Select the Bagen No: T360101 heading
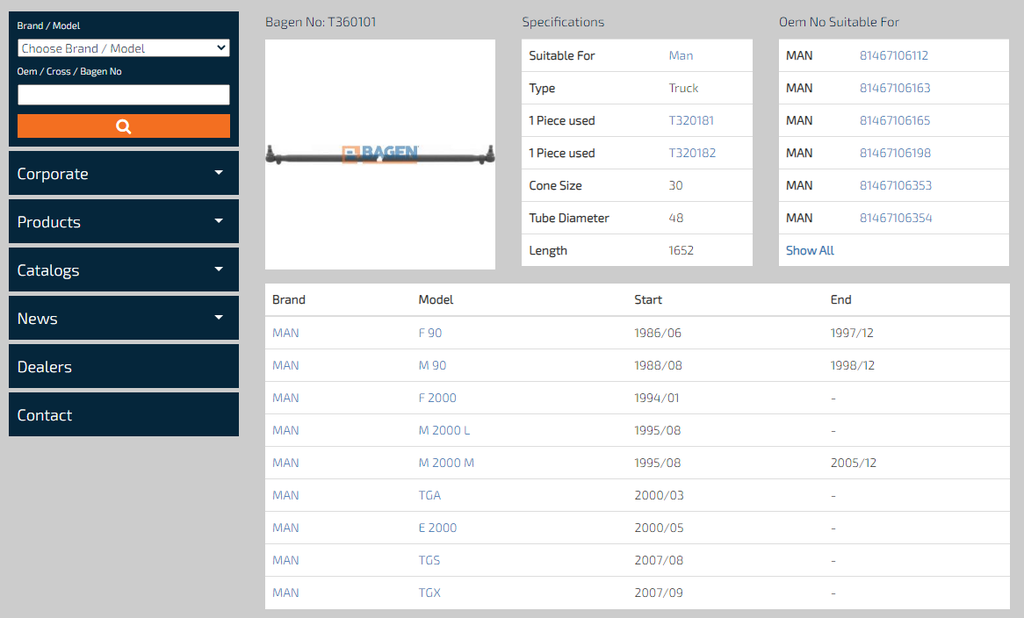 pyautogui.click(x=321, y=22)
